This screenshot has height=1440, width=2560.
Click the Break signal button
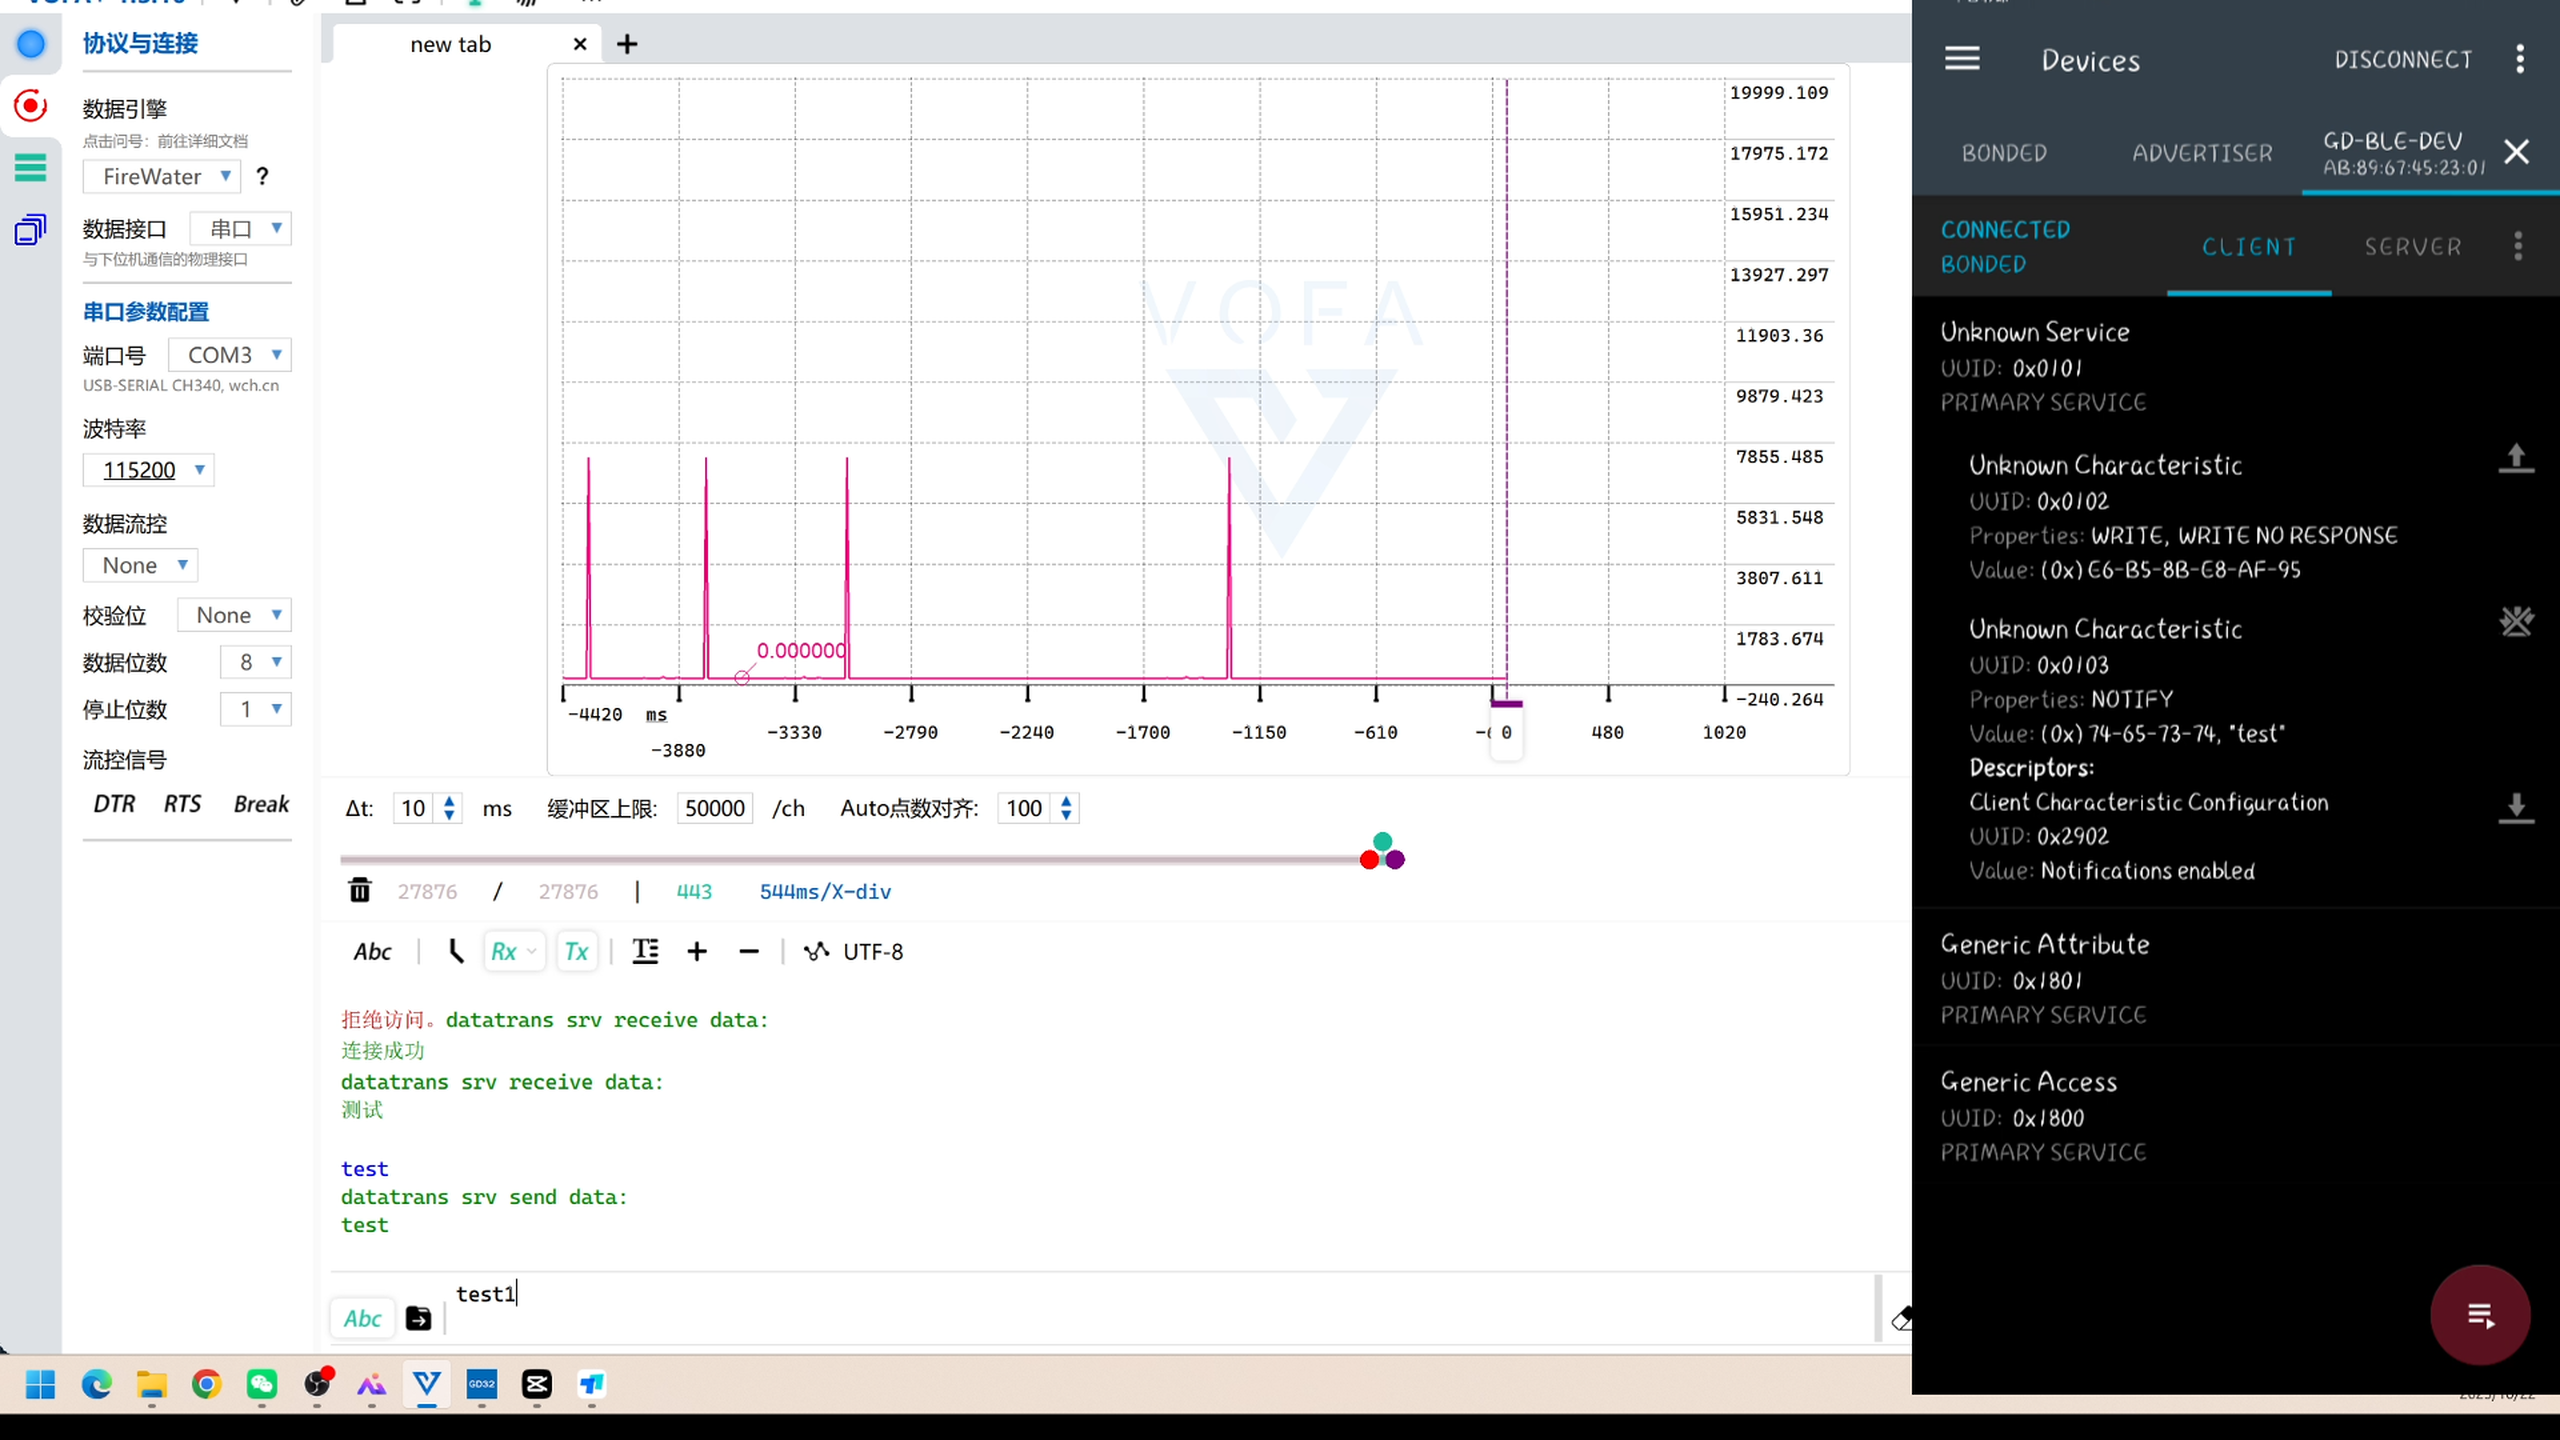click(x=261, y=804)
